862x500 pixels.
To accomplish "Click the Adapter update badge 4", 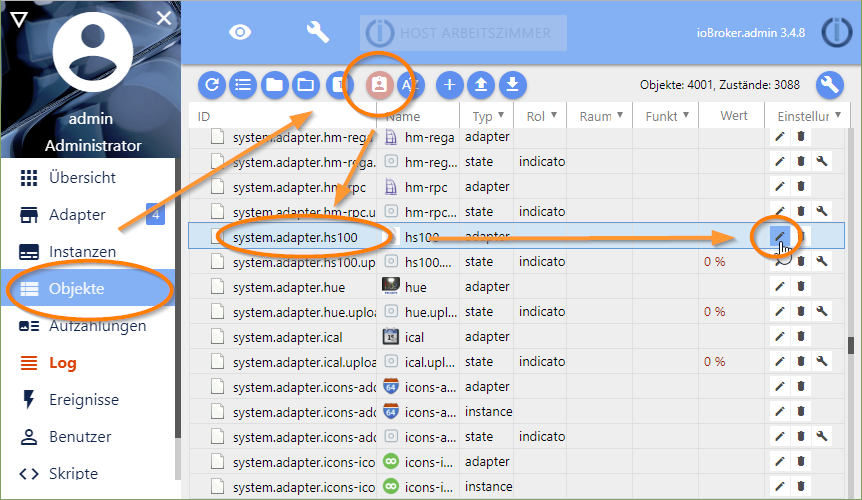I will 156,214.
